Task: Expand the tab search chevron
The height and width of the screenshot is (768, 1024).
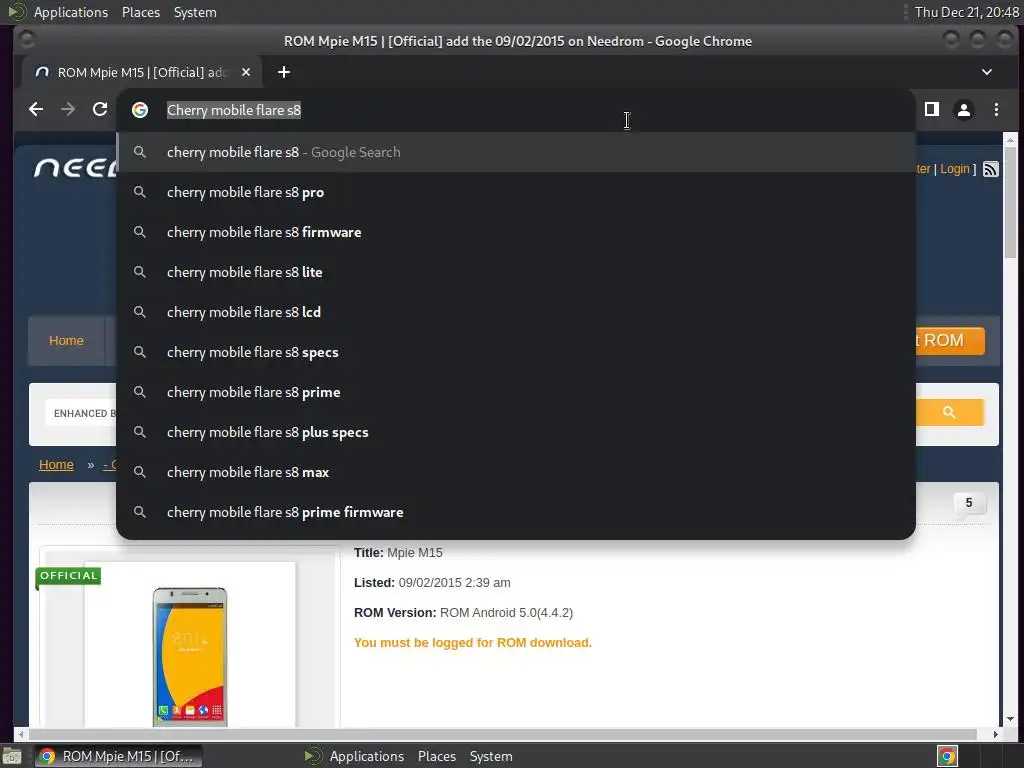Action: (x=987, y=72)
